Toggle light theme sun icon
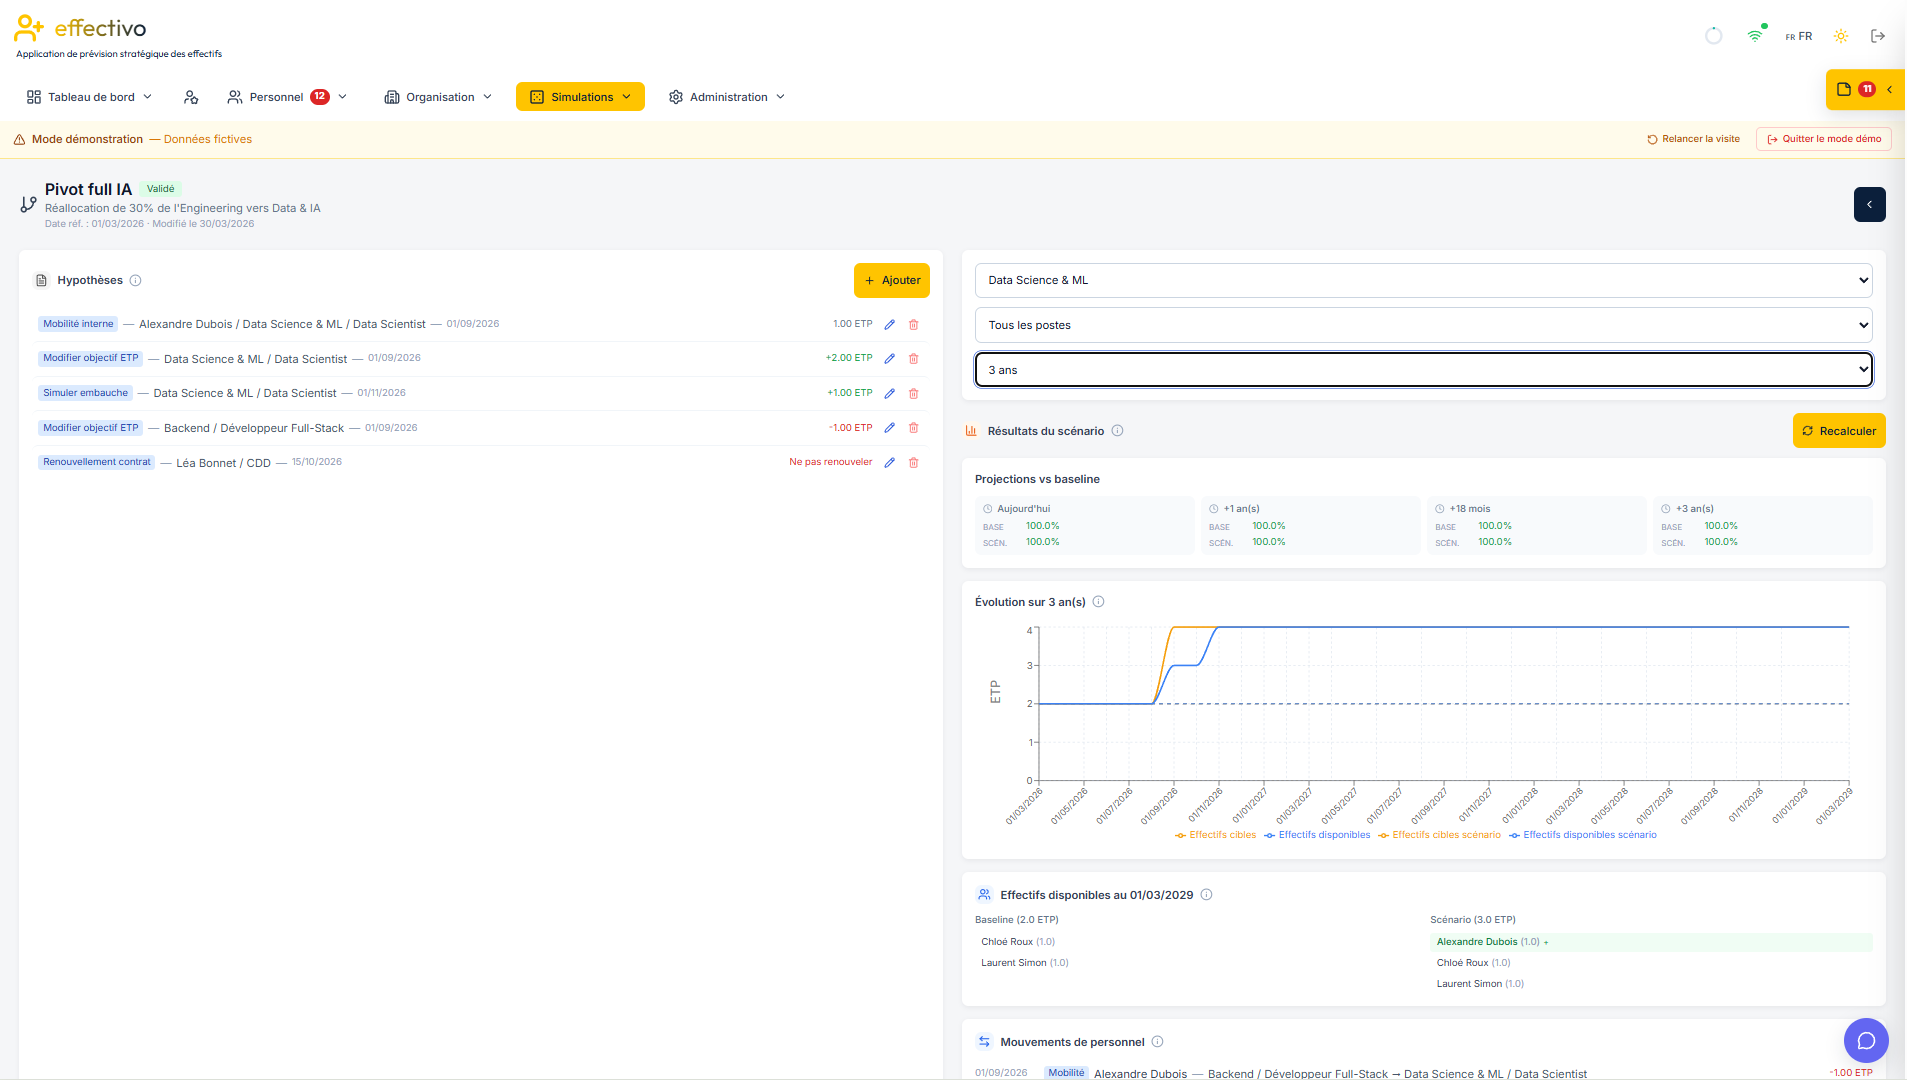The height and width of the screenshot is (1080, 1907). 1841,36
